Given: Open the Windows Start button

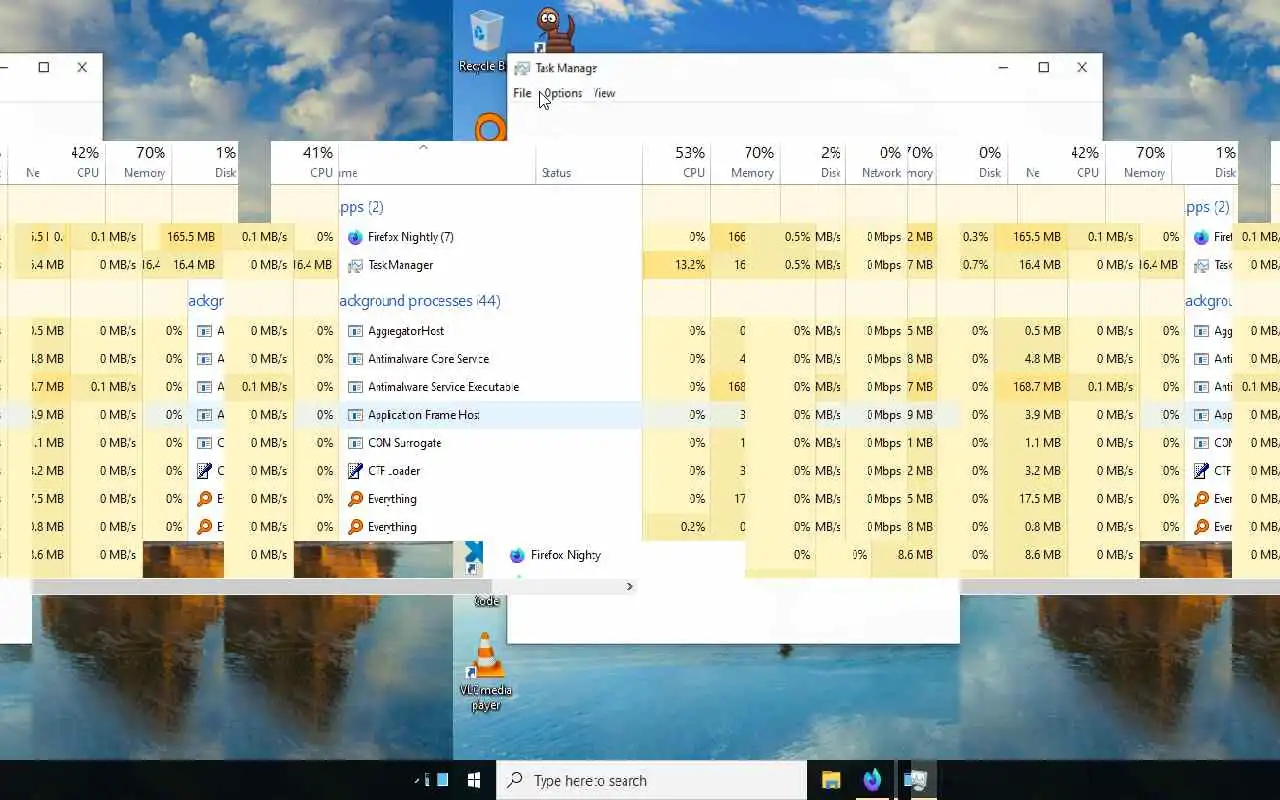Looking at the screenshot, I should coord(474,780).
